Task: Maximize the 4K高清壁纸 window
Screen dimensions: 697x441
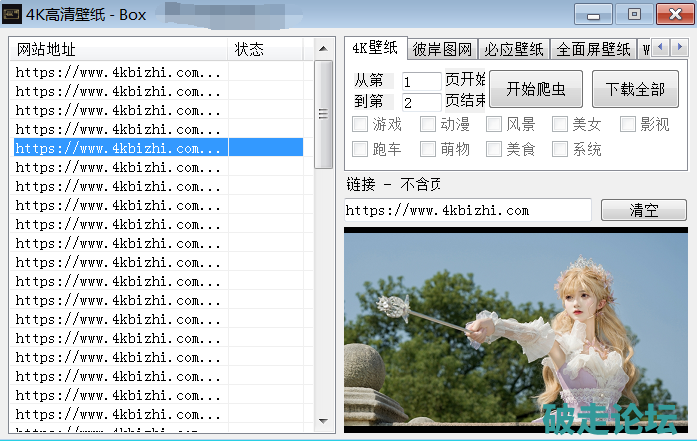Action: (x=632, y=14)
